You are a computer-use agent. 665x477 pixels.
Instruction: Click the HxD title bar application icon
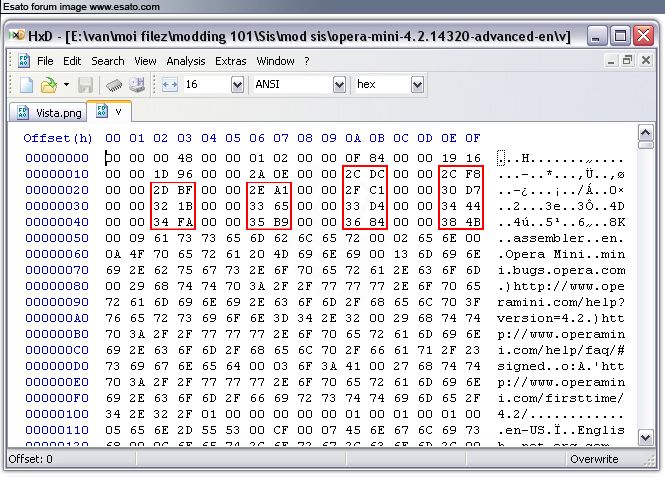tap(17, 36)
